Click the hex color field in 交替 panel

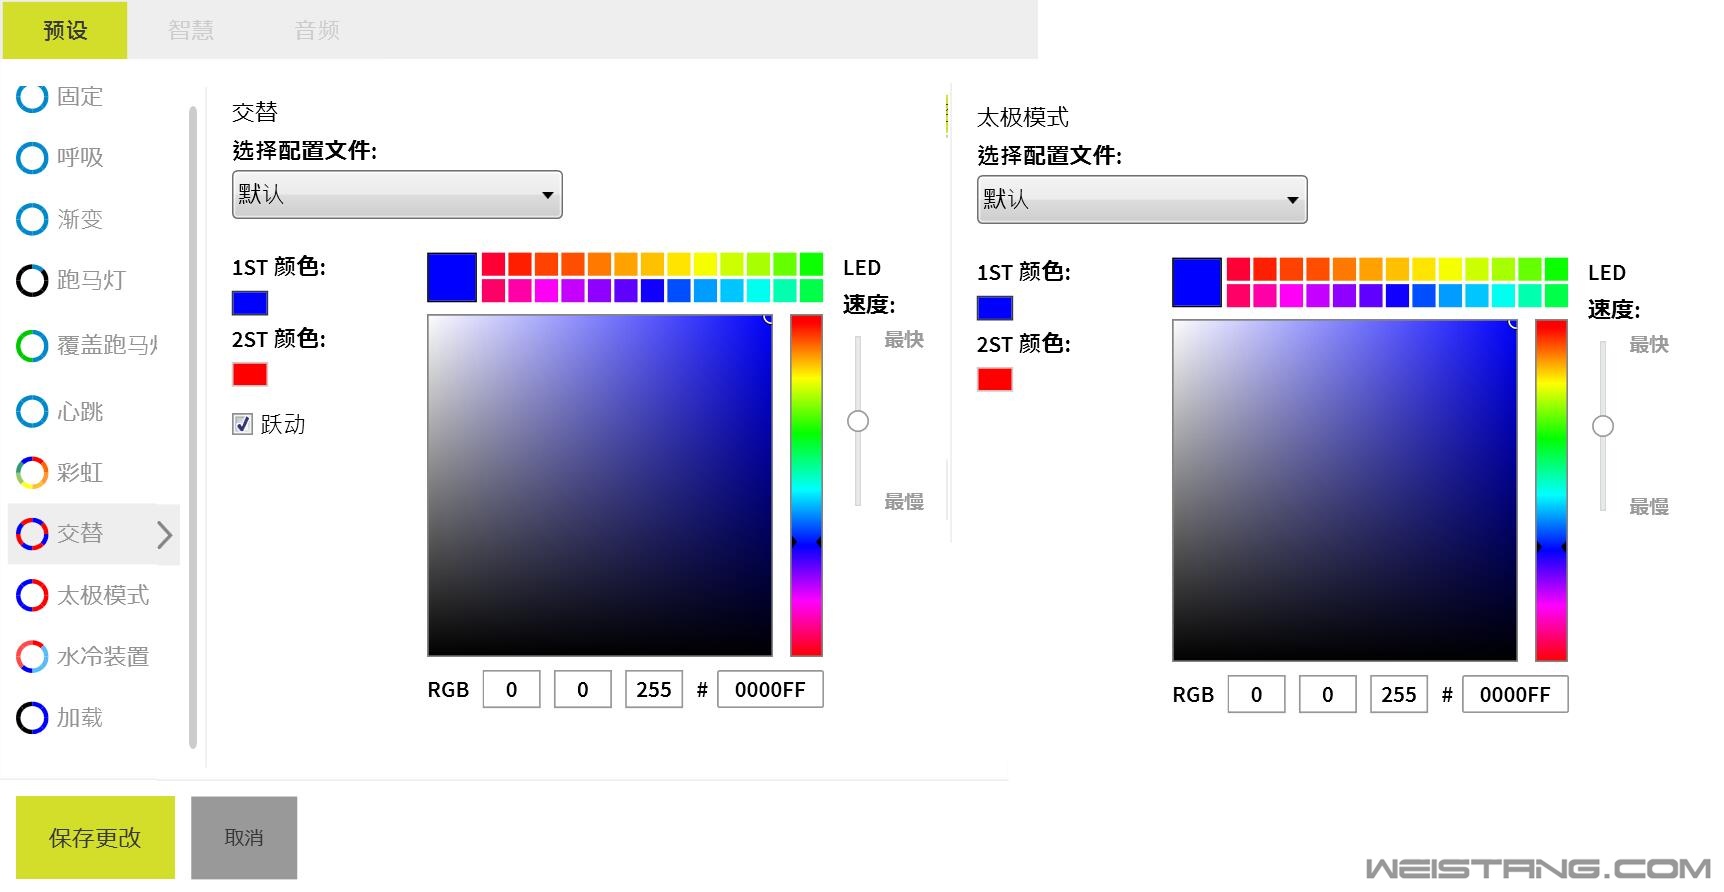click(x=770, y=690)
